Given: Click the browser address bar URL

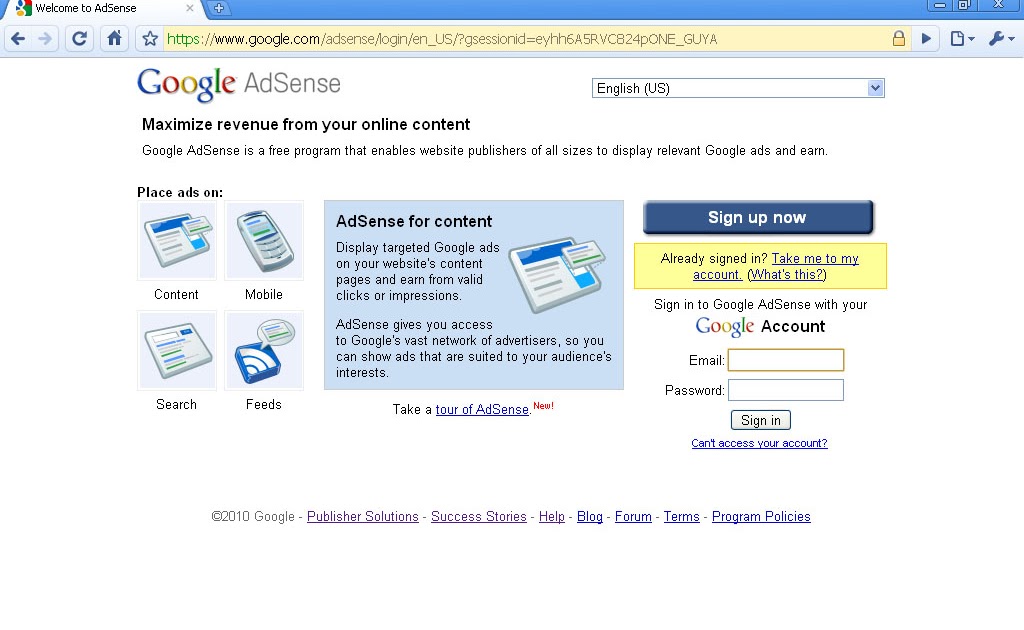Looking at the screenshot, I should 442,39.
